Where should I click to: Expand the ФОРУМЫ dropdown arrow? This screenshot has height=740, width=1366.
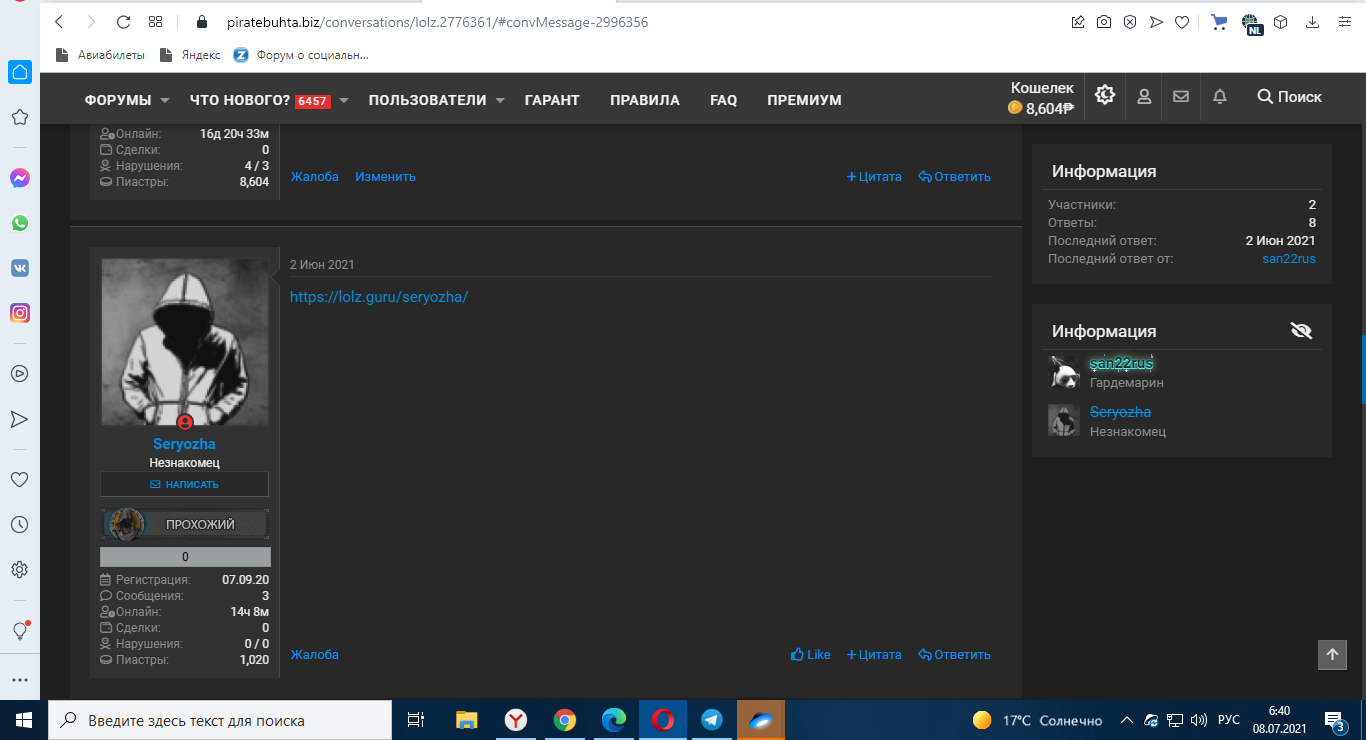165,101
